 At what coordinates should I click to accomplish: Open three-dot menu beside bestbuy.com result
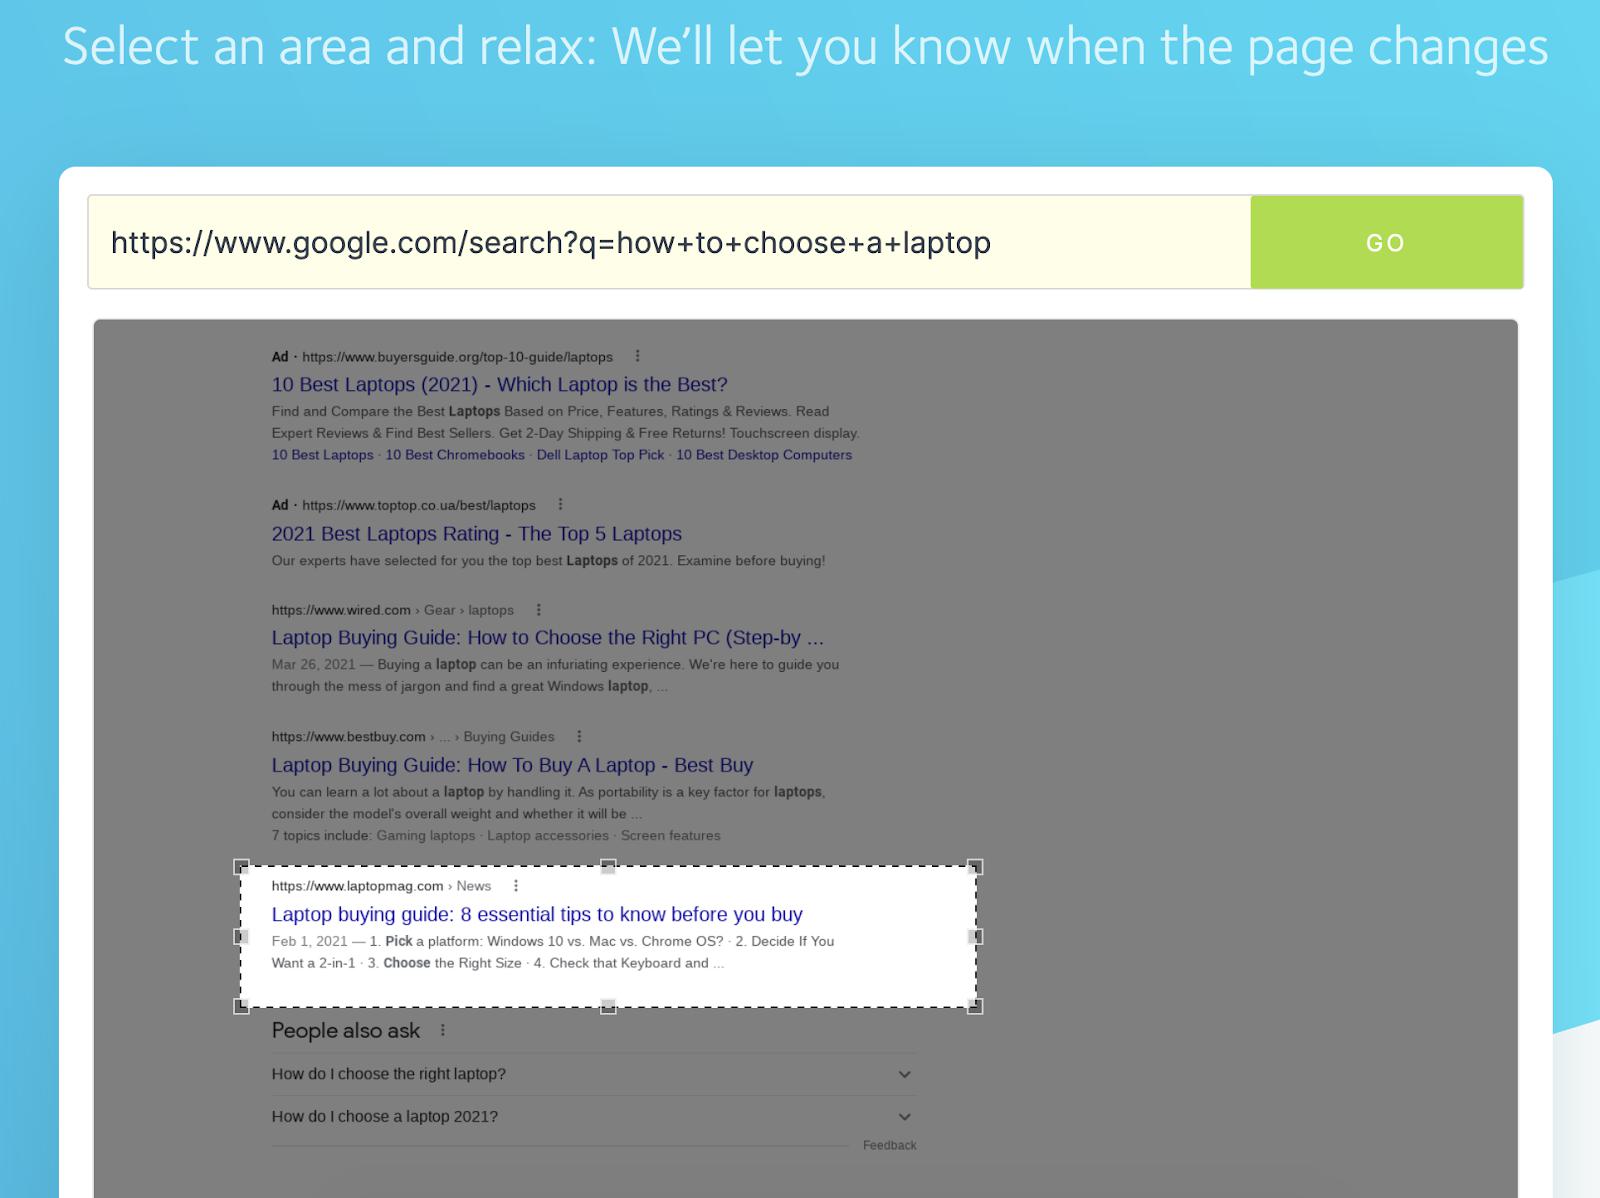click(x=579, y=737)
